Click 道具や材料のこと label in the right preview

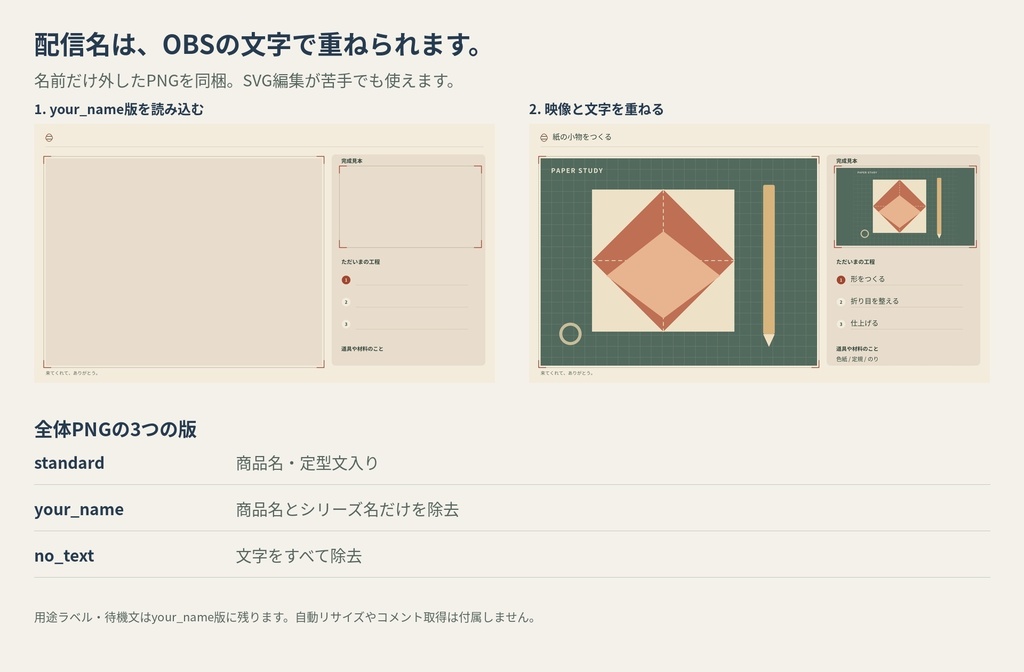pyautogui.click(x=857, y=349)
